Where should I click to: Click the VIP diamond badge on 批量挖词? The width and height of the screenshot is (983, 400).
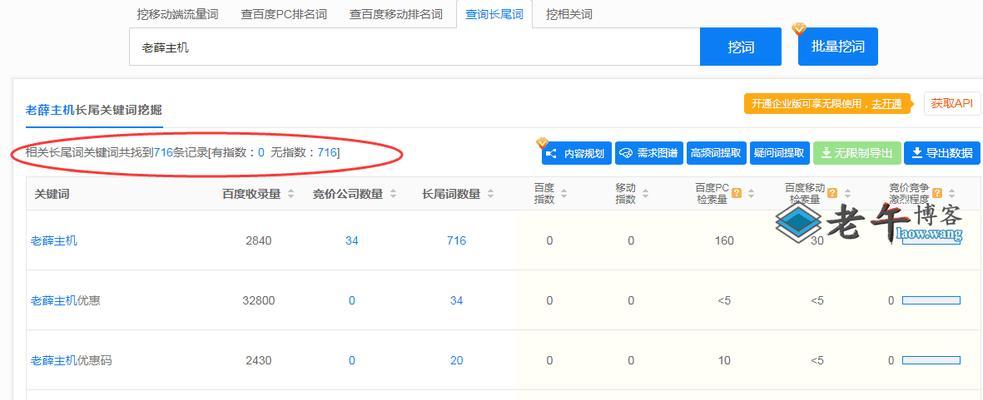pyautogui.click(x=799, y=28)
